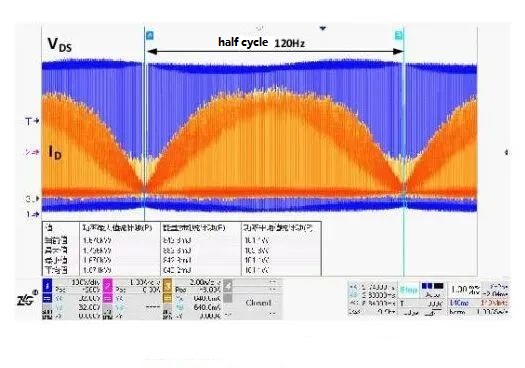Open channel 1 volts per division setting

[x=85, y=282]
